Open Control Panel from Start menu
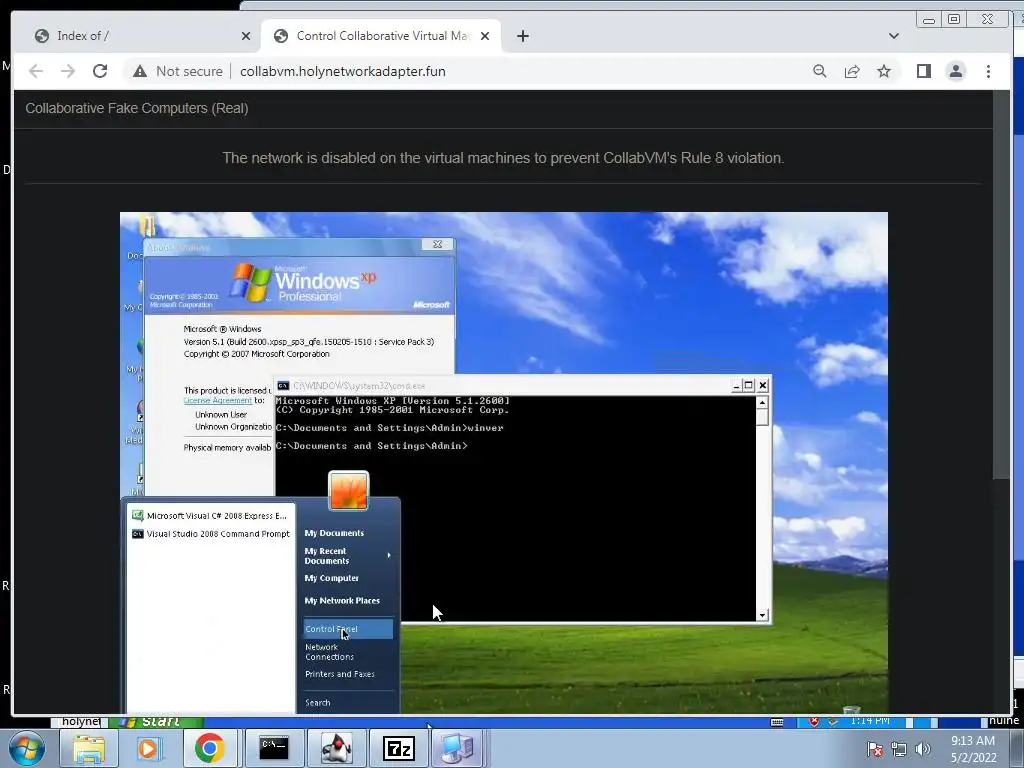The image size is (1024, 768). [348, 629]
